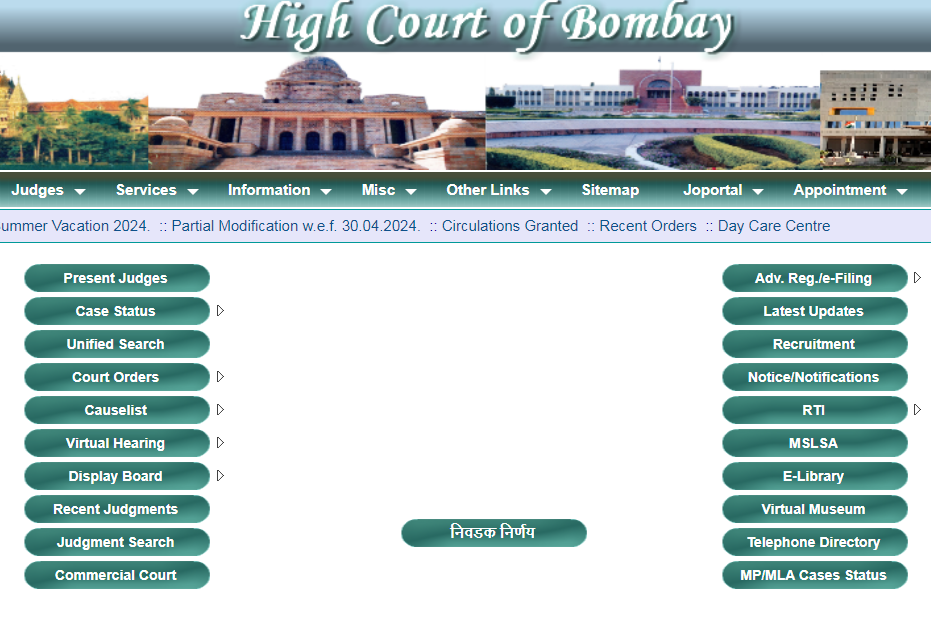Click the RTI button
The width and height of the screenshot is (942, 634).
[x=815, y=410]
